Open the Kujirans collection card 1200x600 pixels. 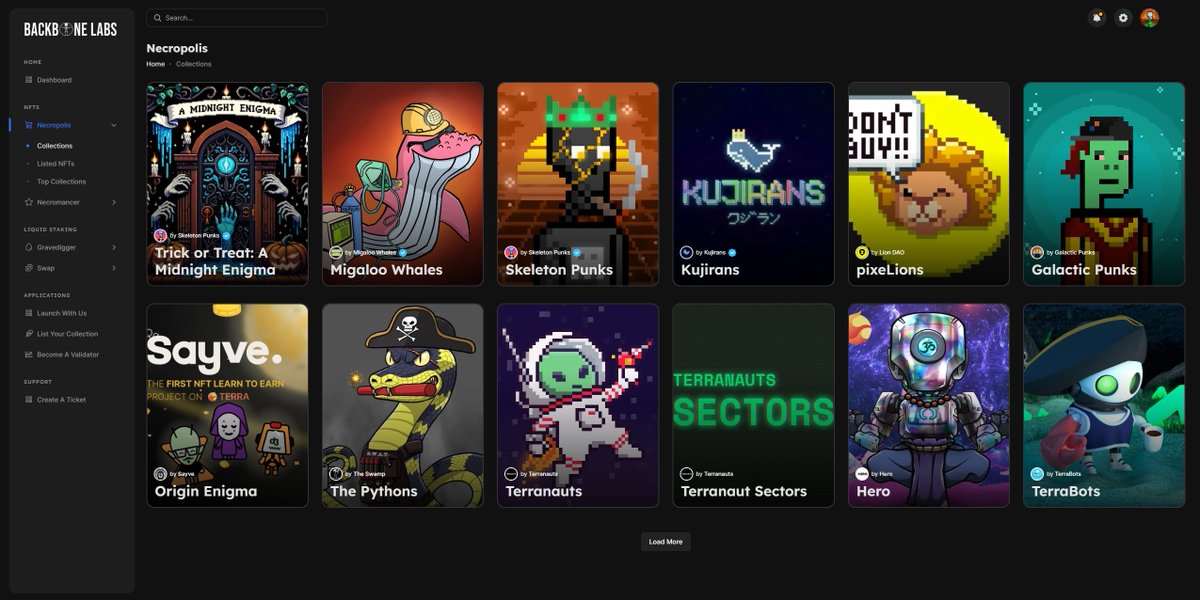pyautogui.click(x=754, y=184)
